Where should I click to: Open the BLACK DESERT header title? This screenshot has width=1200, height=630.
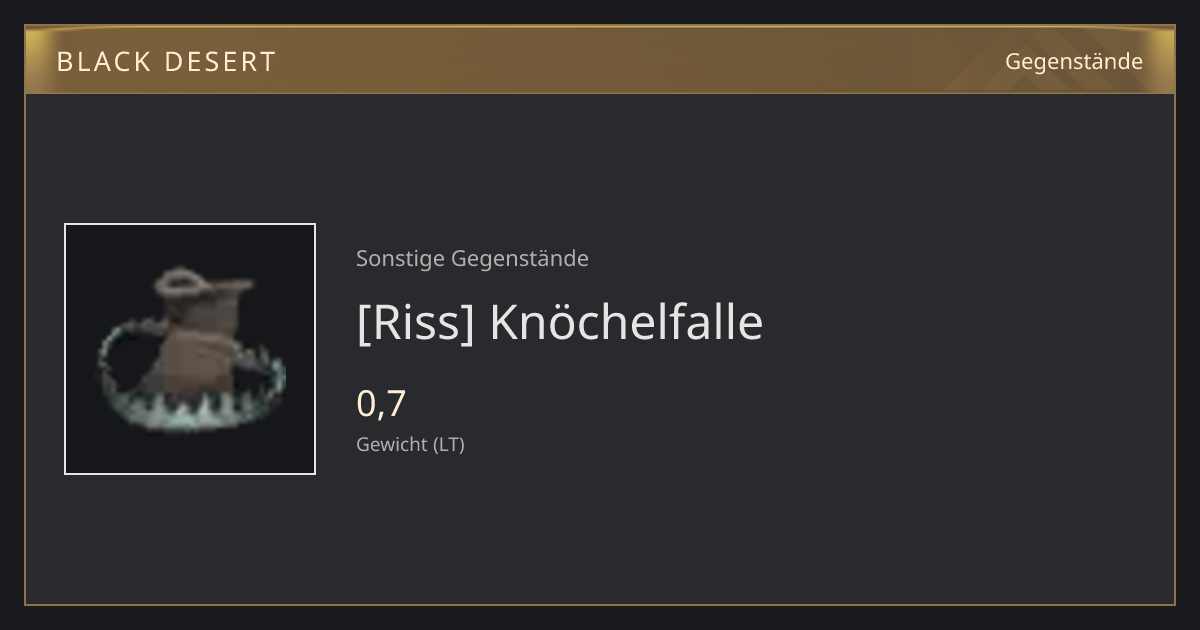tap(166, 62)
